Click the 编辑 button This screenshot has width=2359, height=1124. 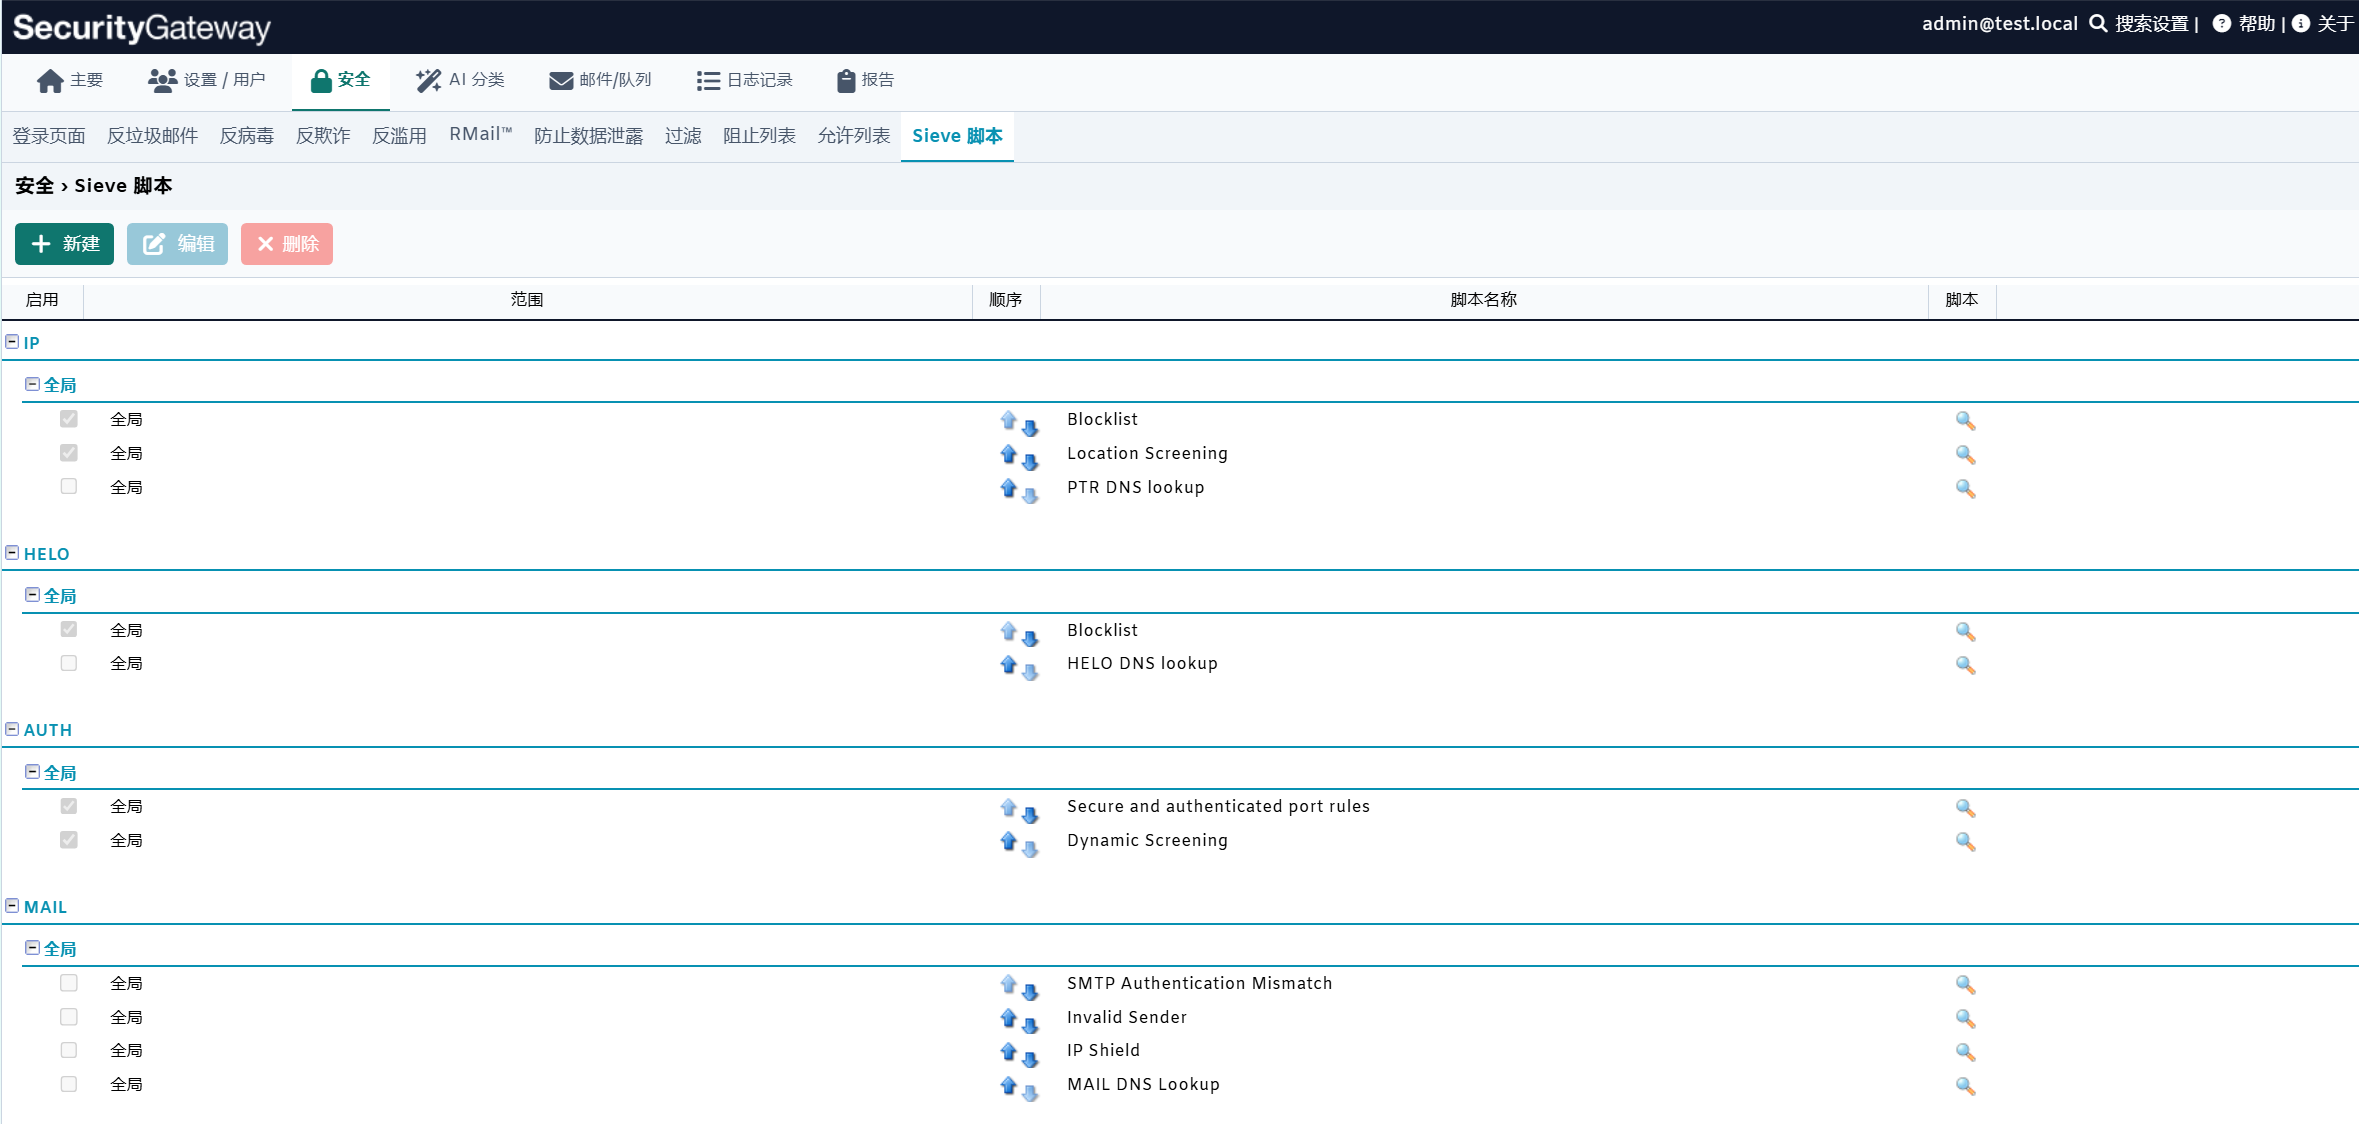click(x=177, y=244)
